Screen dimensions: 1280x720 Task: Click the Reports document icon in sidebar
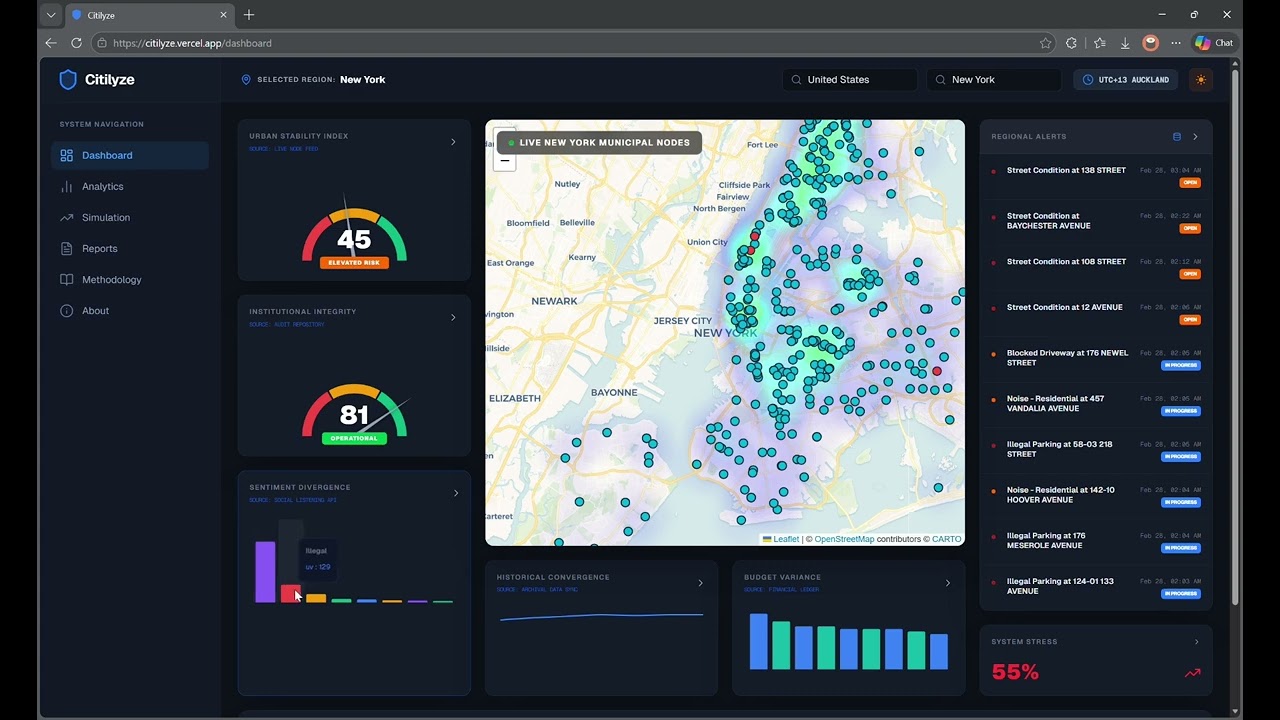point(67,248)
